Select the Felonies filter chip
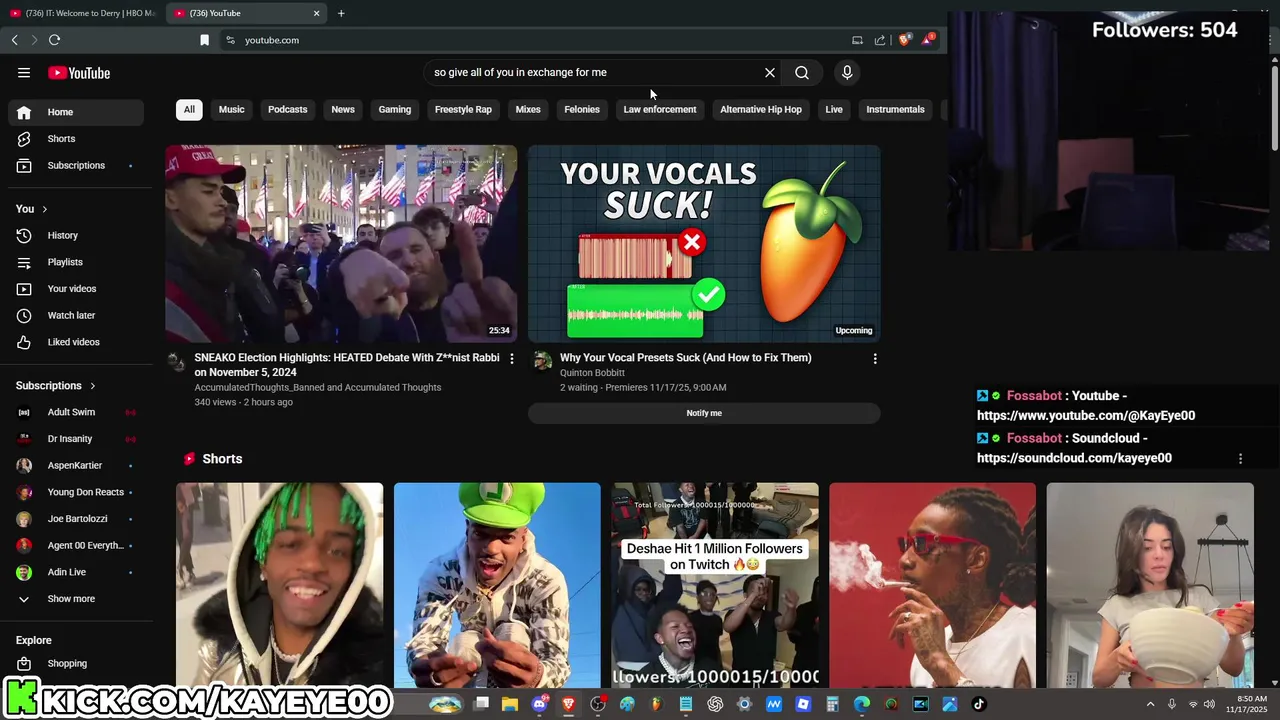Image resolution: width=1280 pixels, height=720 pixels. (x=582, y=109)
